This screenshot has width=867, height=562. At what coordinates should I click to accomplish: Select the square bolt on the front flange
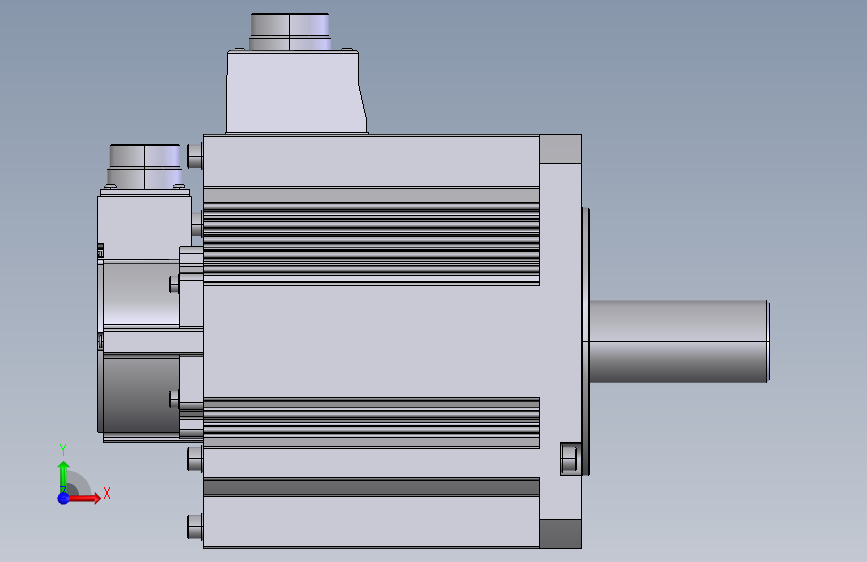click(x=570, y=459)
